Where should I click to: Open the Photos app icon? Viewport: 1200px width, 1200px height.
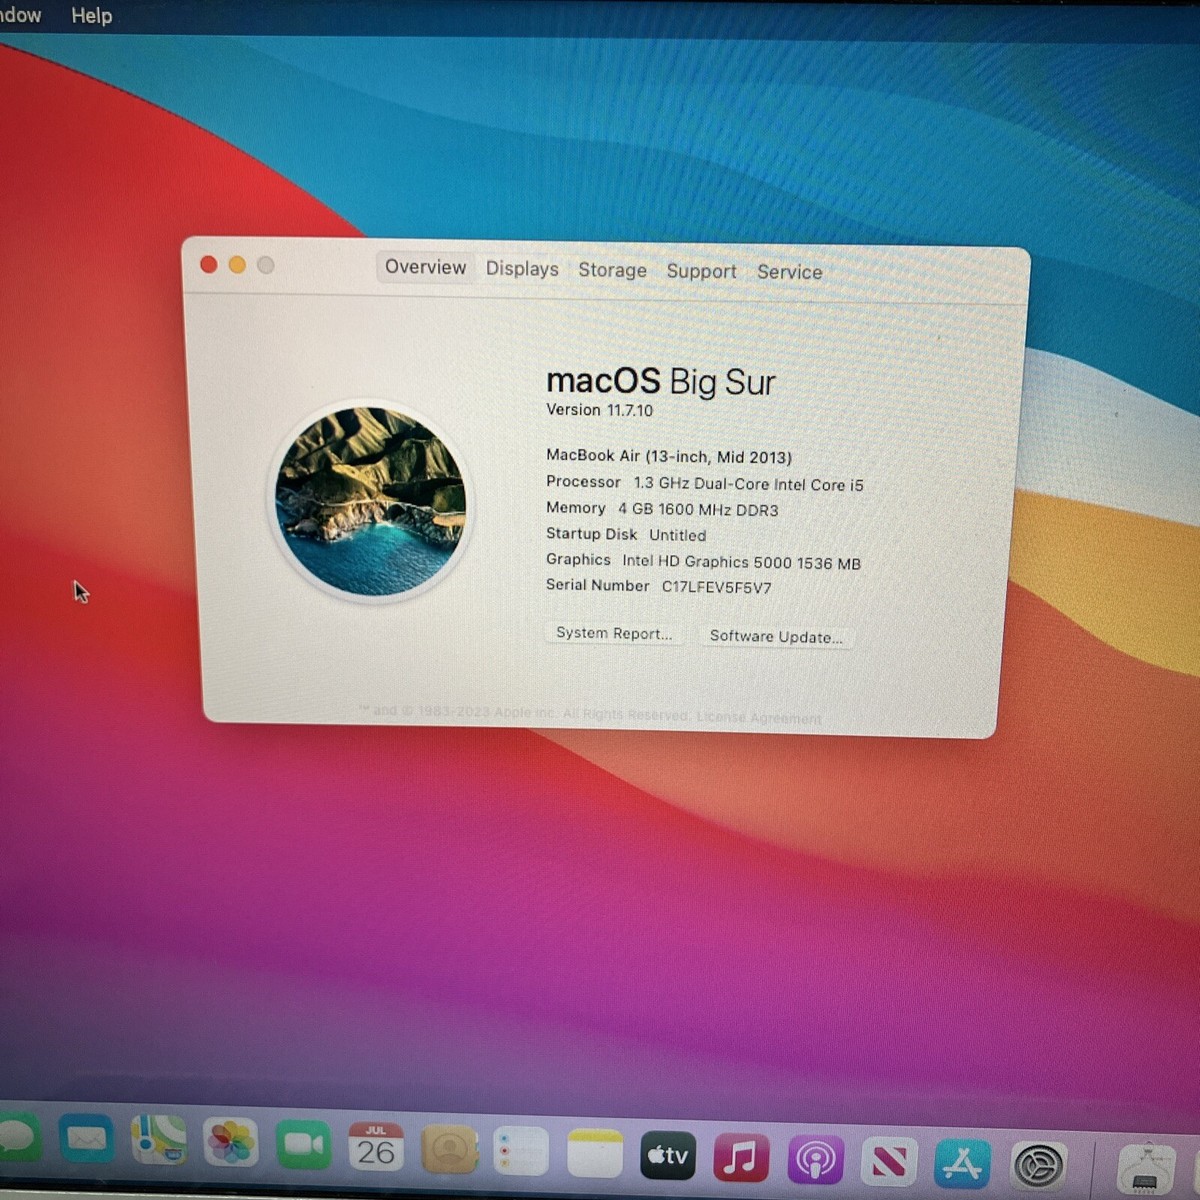tap(231, 1143)
